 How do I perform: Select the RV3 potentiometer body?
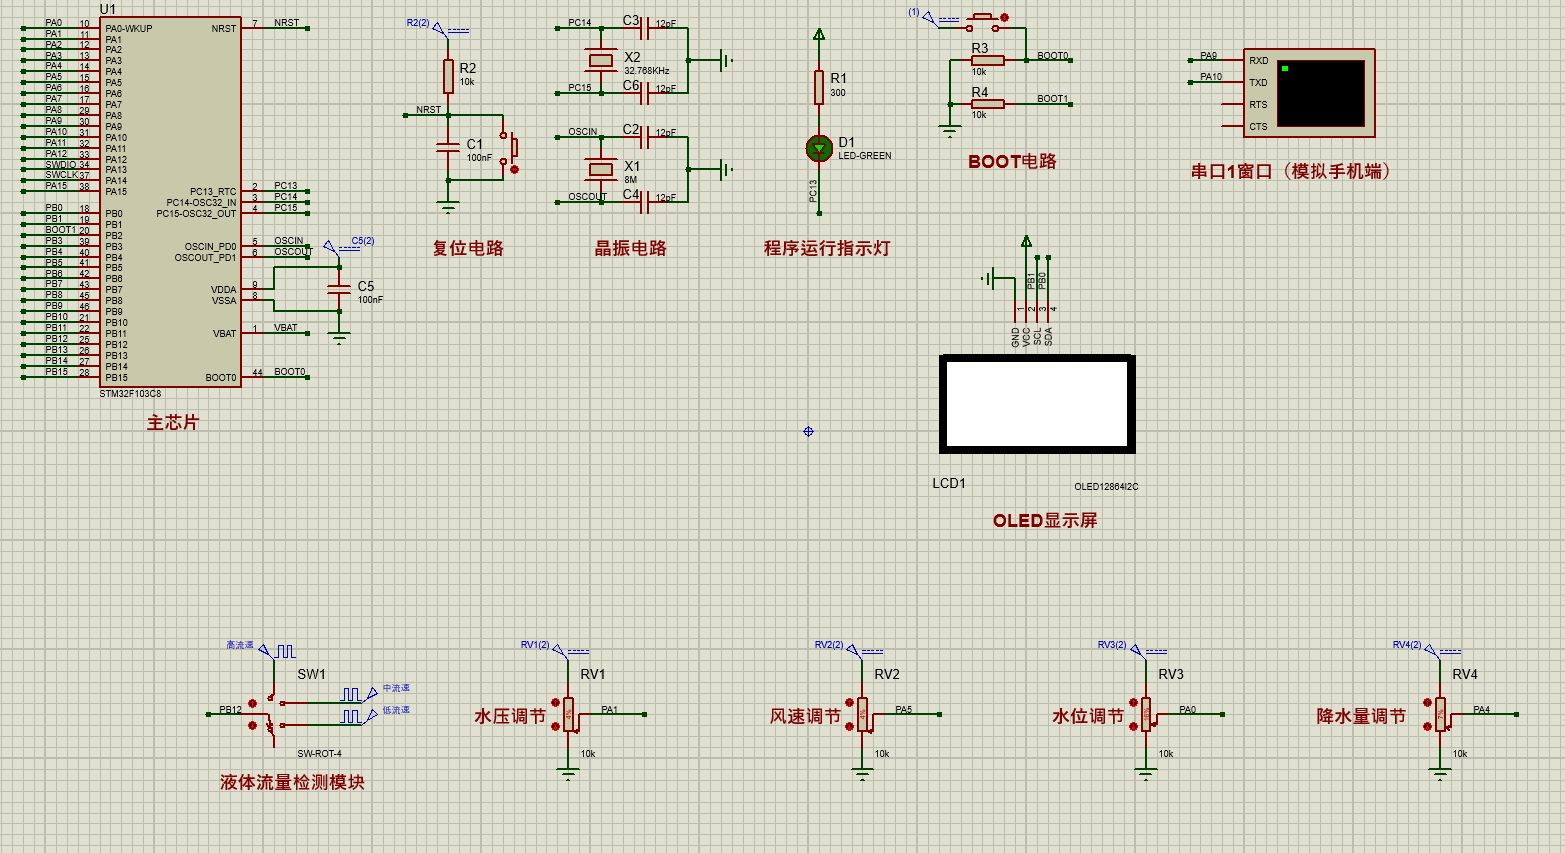pos(1147,714)
